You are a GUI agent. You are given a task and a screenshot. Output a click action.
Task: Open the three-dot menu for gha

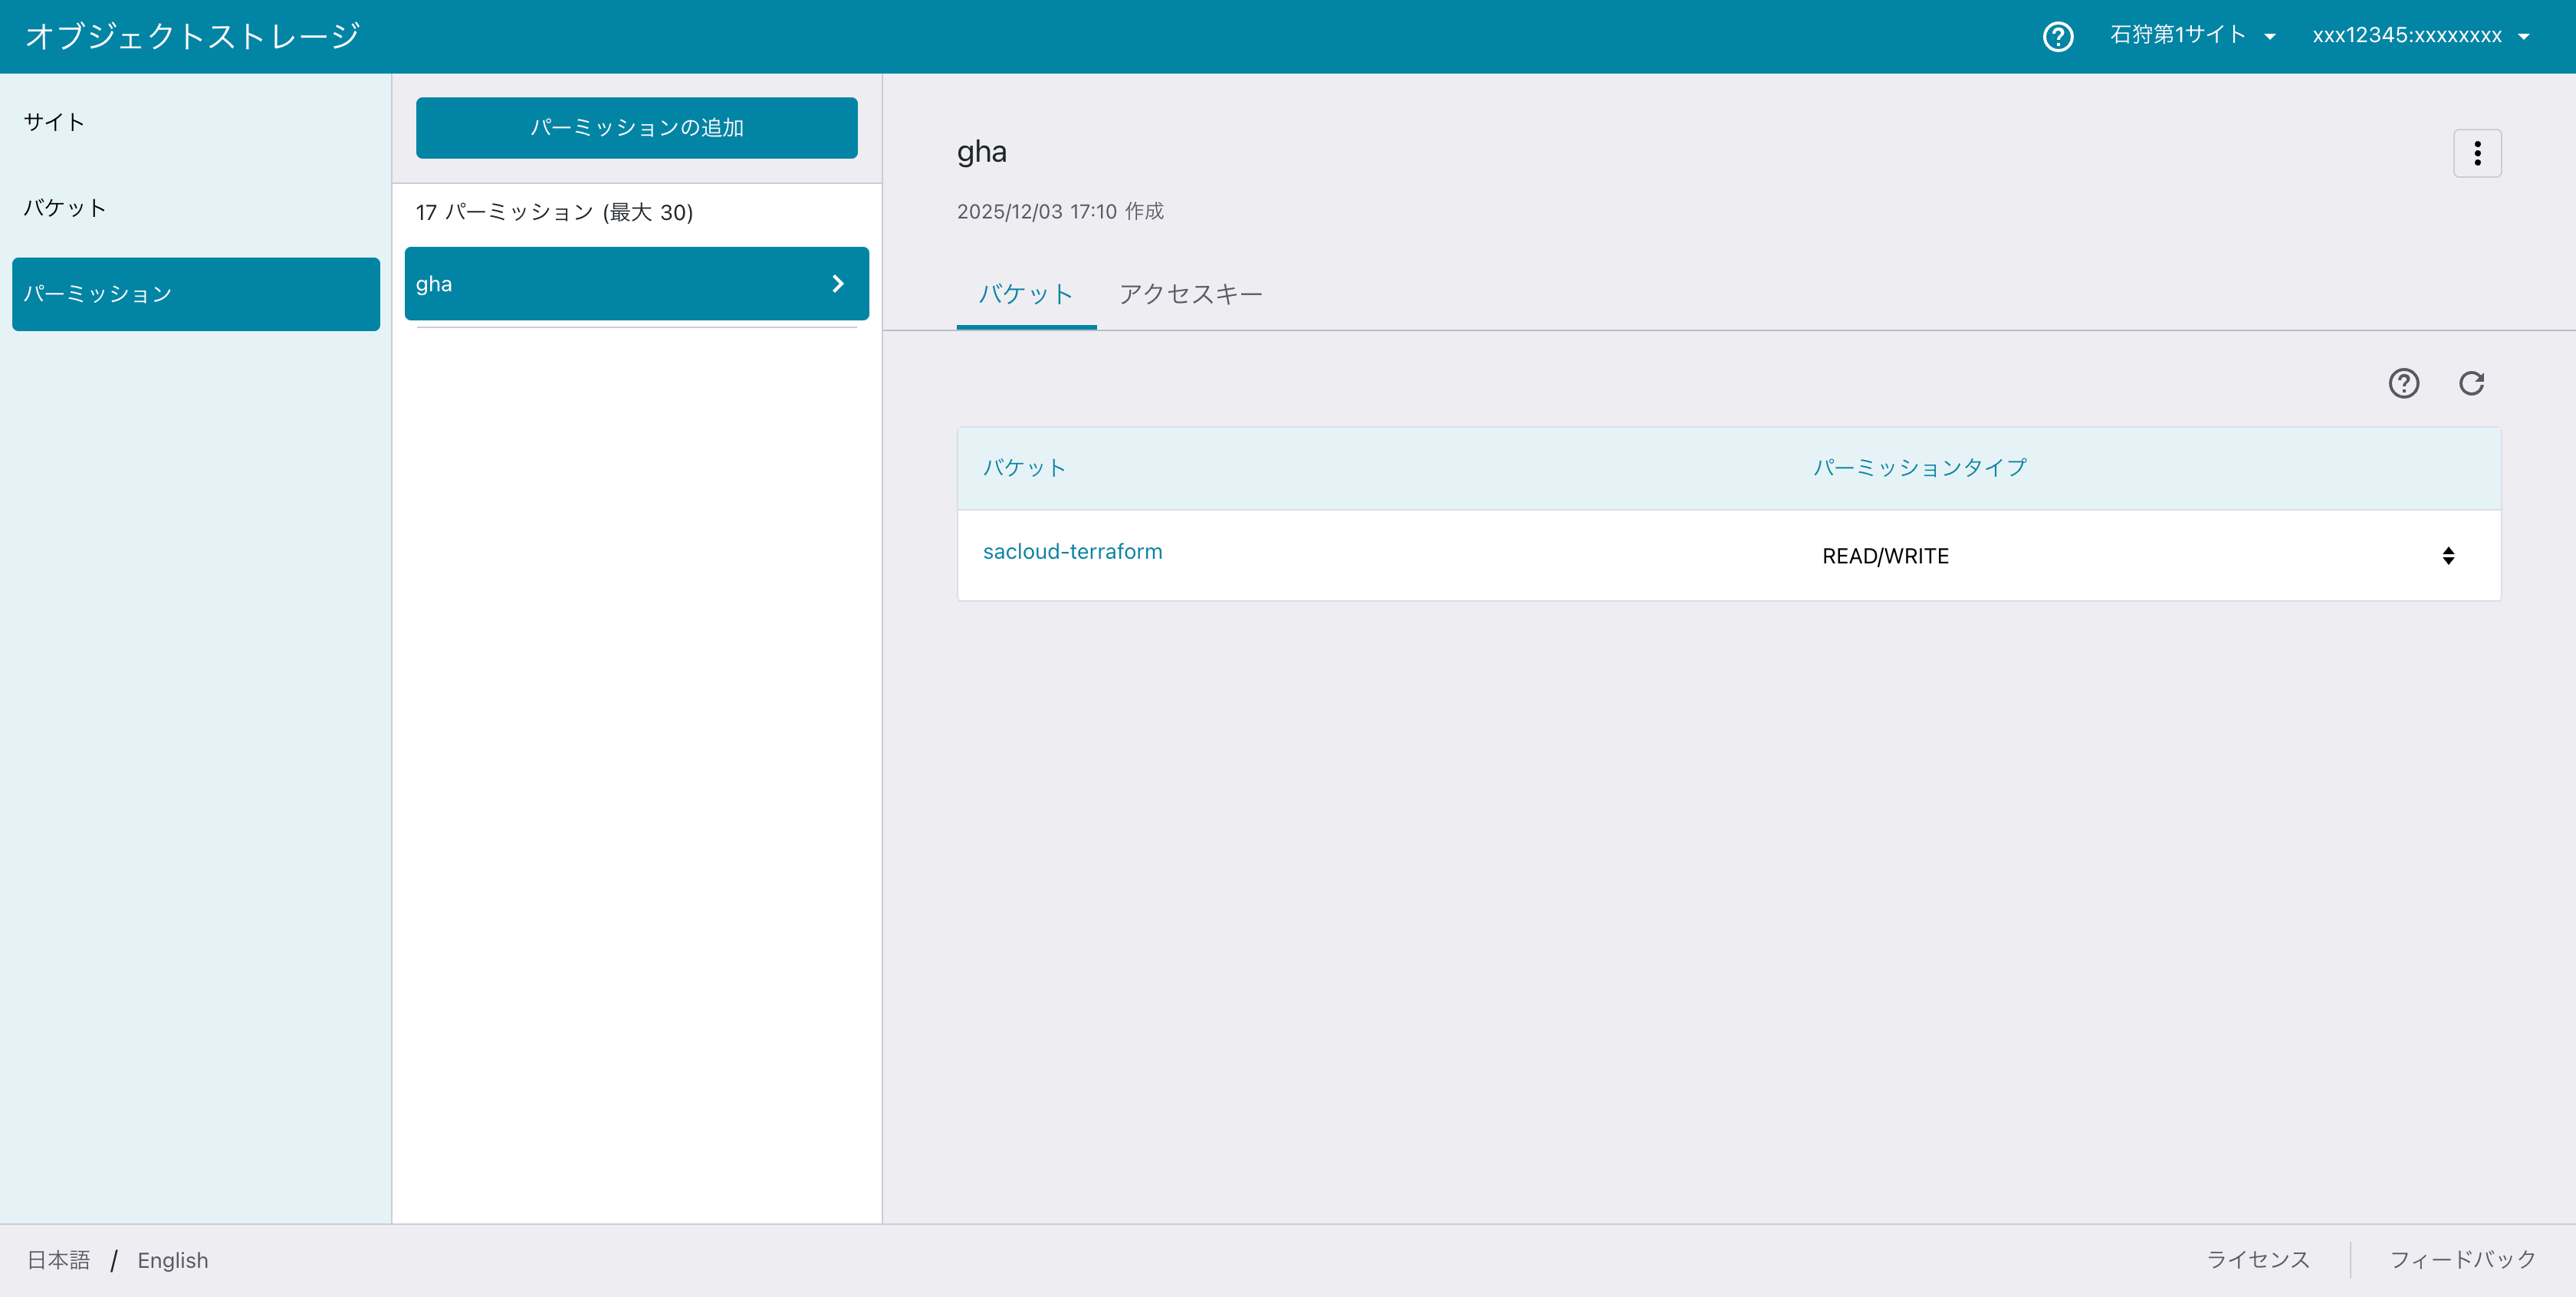[2476, 153]
